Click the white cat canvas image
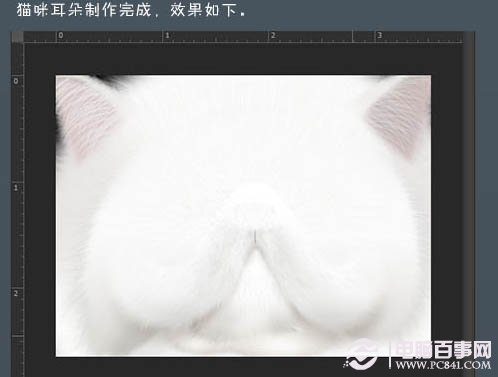498x377 pixels. pos(243,216)
